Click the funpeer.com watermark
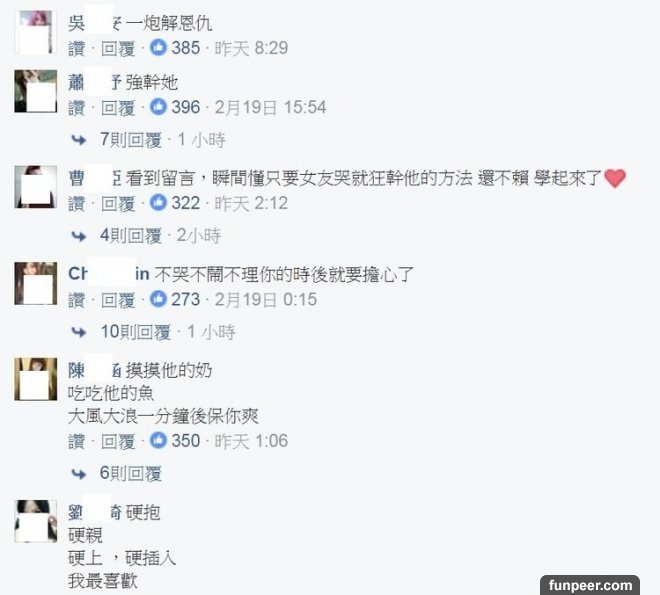 point(590,585)
